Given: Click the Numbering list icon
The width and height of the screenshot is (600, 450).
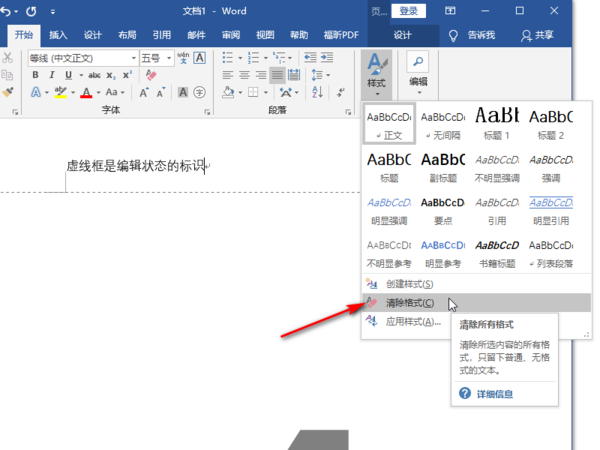Looking at the screenshot, I should [x=253, y=58].
